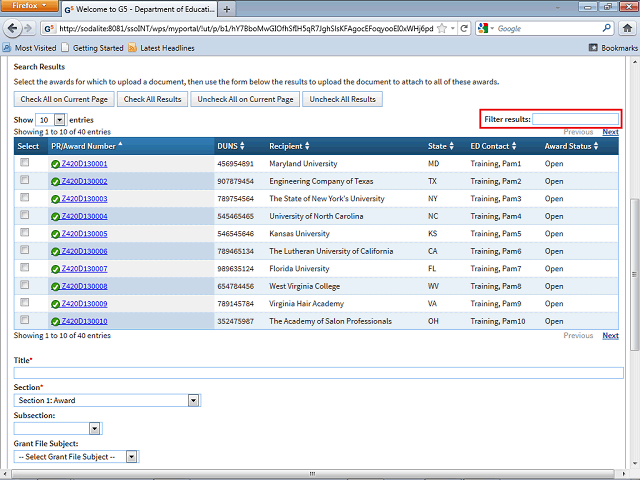Sort by the DUNS column arrows
The height and width of the screenshot is (480, 640).
point(242,147)
